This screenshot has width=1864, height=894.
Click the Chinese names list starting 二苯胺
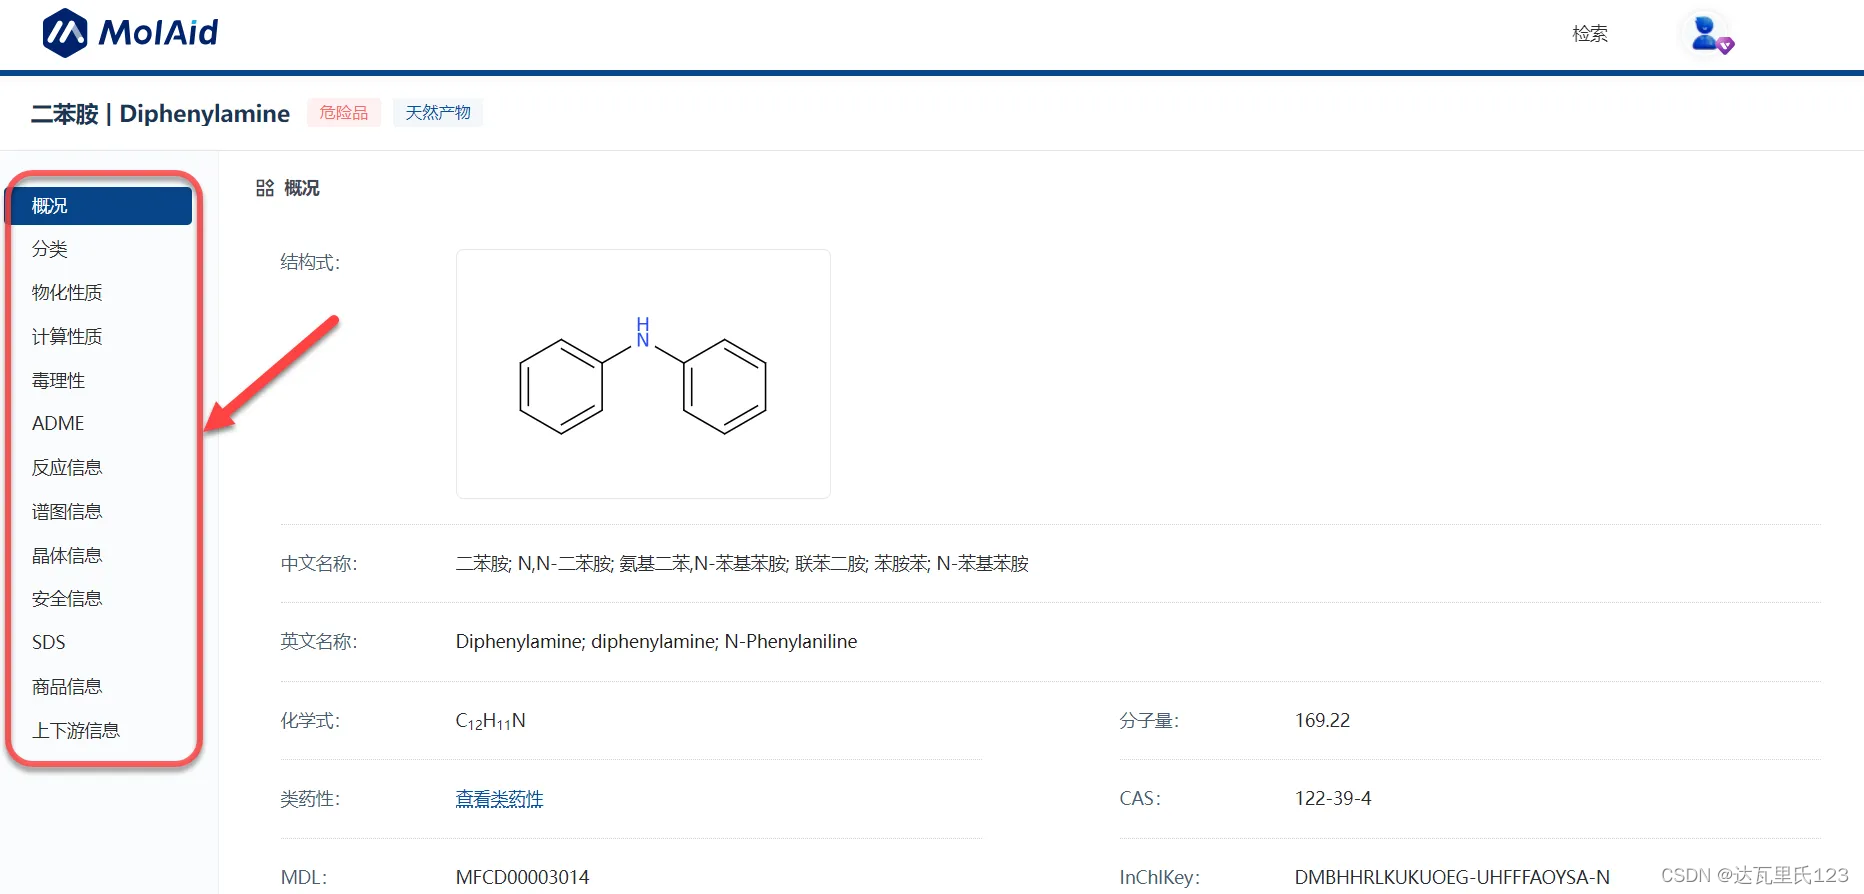742,564
